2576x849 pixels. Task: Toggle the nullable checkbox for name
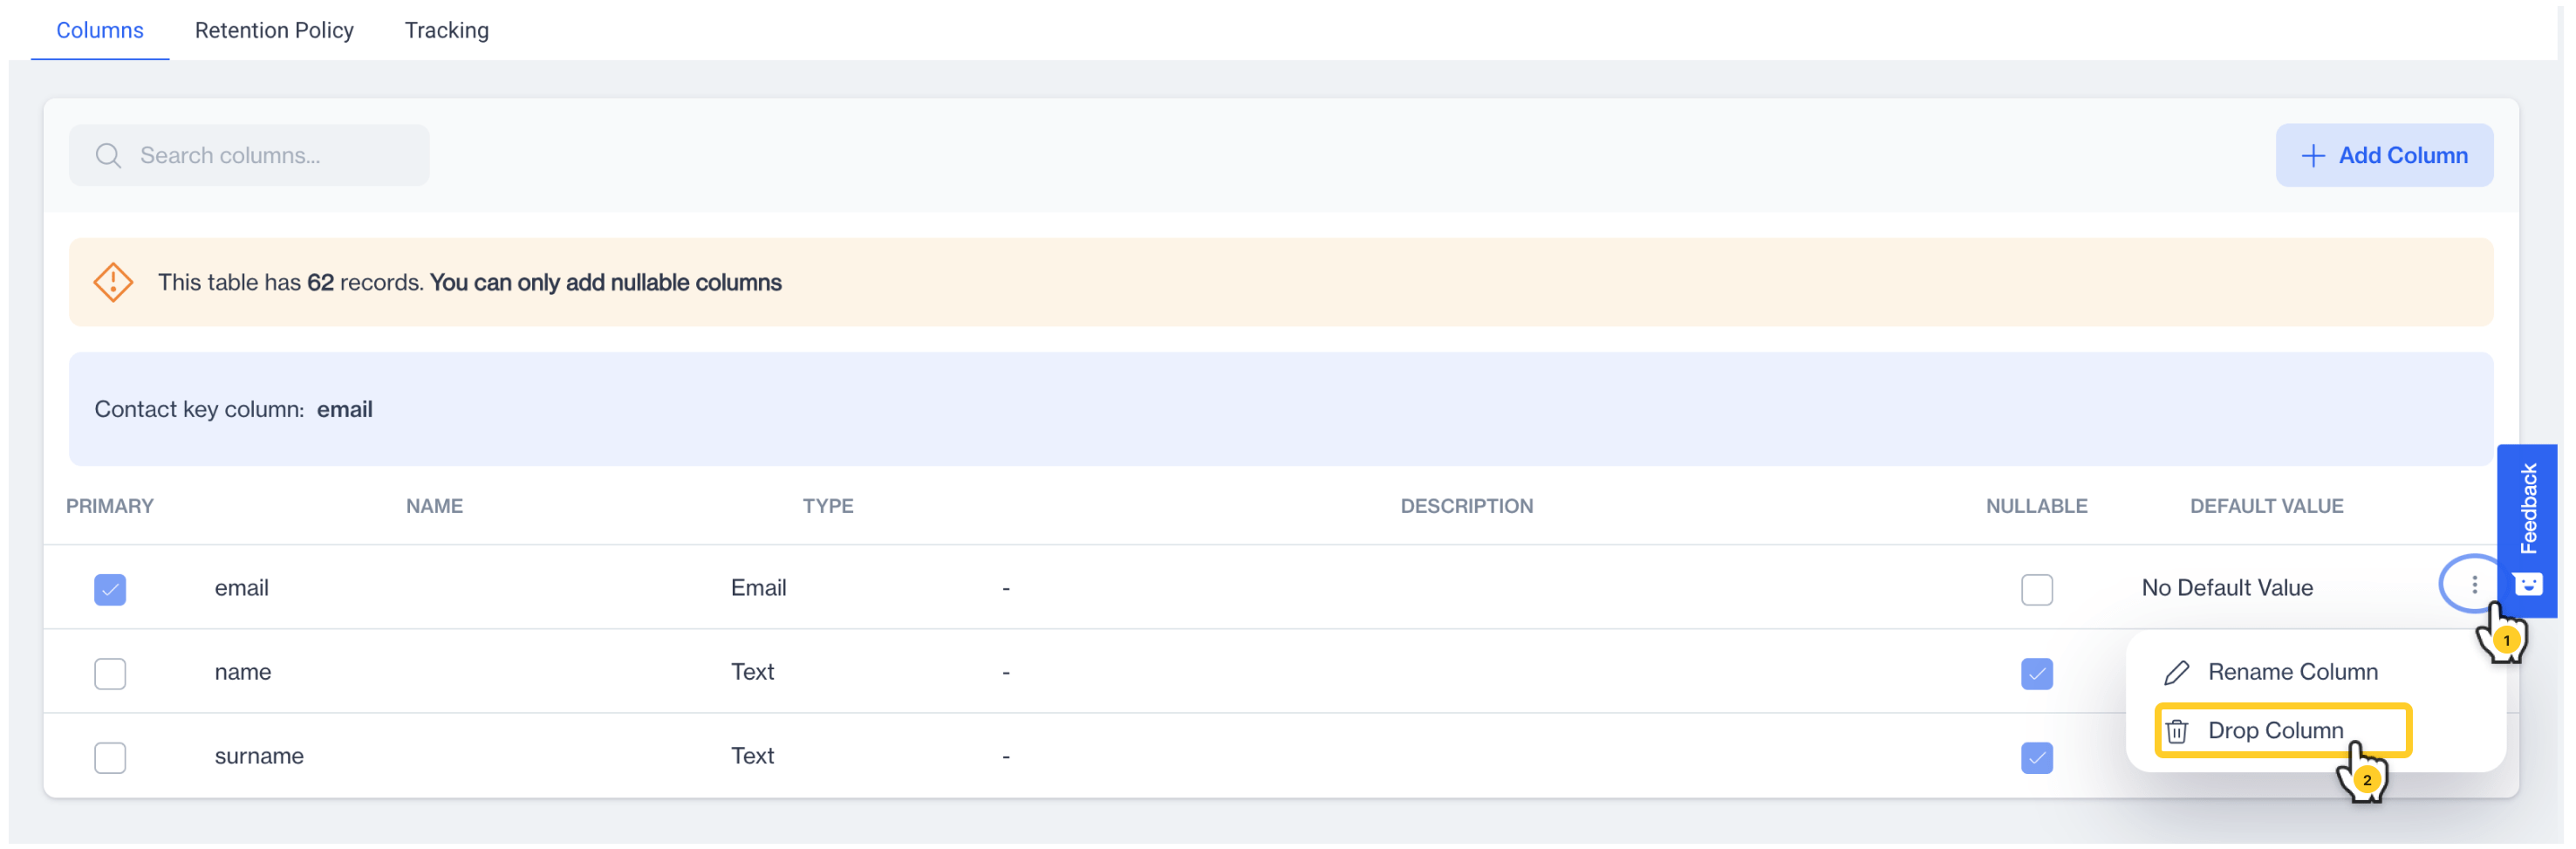[2037, 673]
